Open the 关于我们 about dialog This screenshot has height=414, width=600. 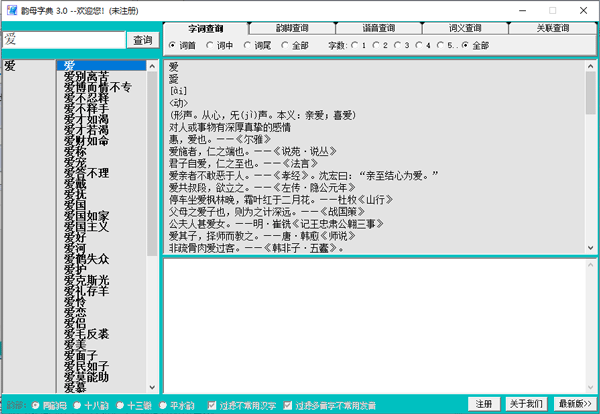pos(527,403)
